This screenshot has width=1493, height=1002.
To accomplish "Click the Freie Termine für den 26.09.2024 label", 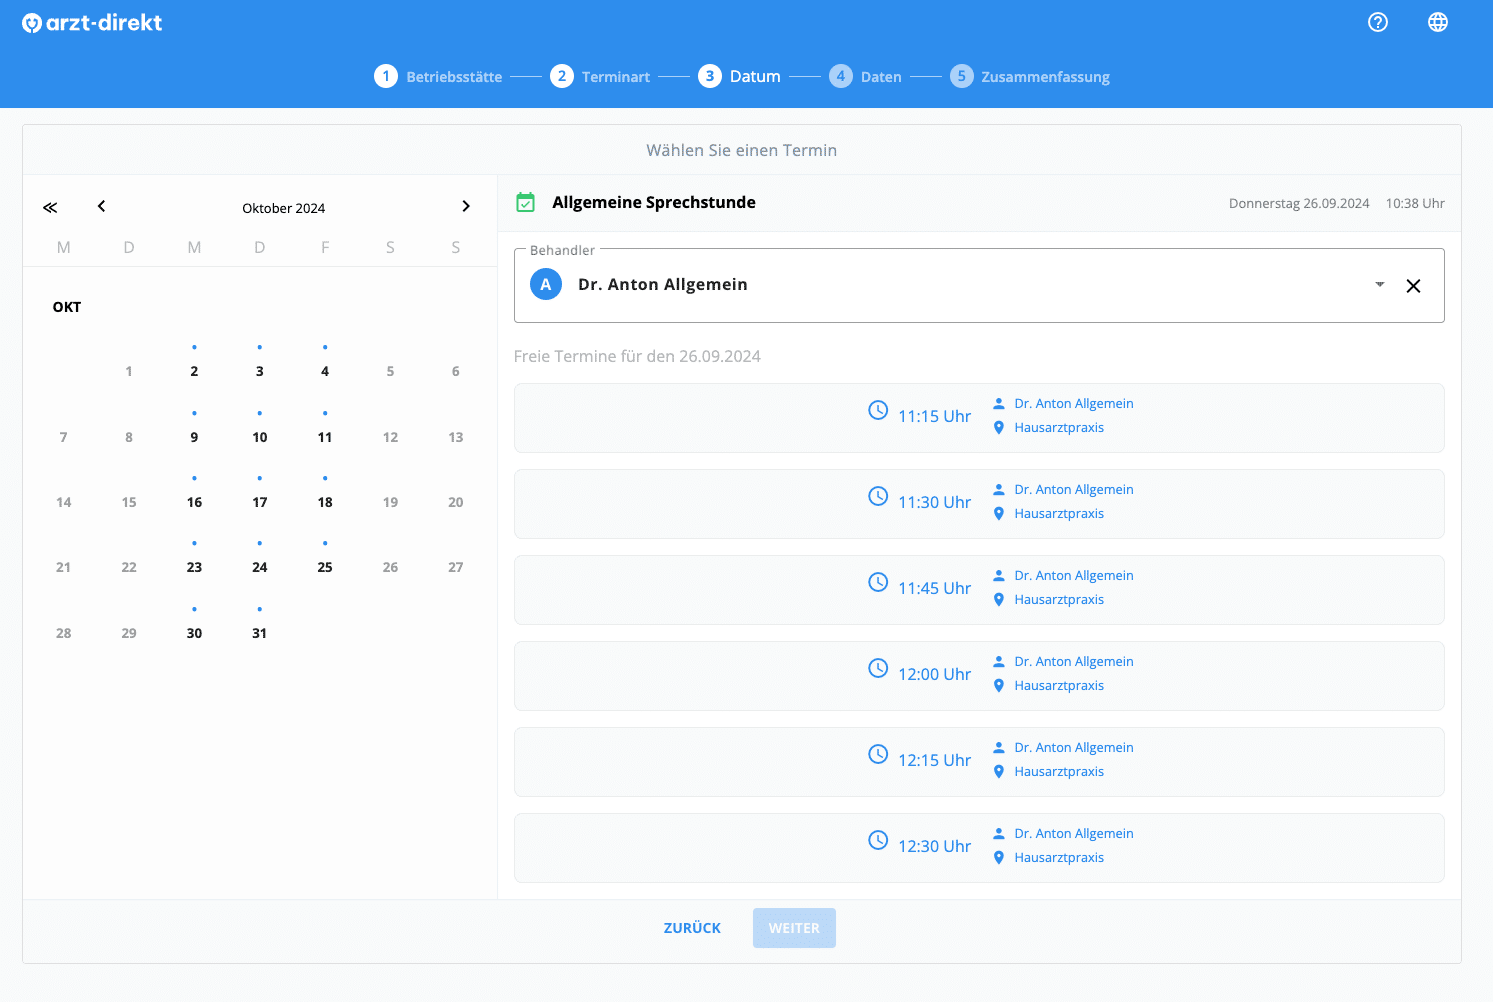I will (x=637, y=356).
